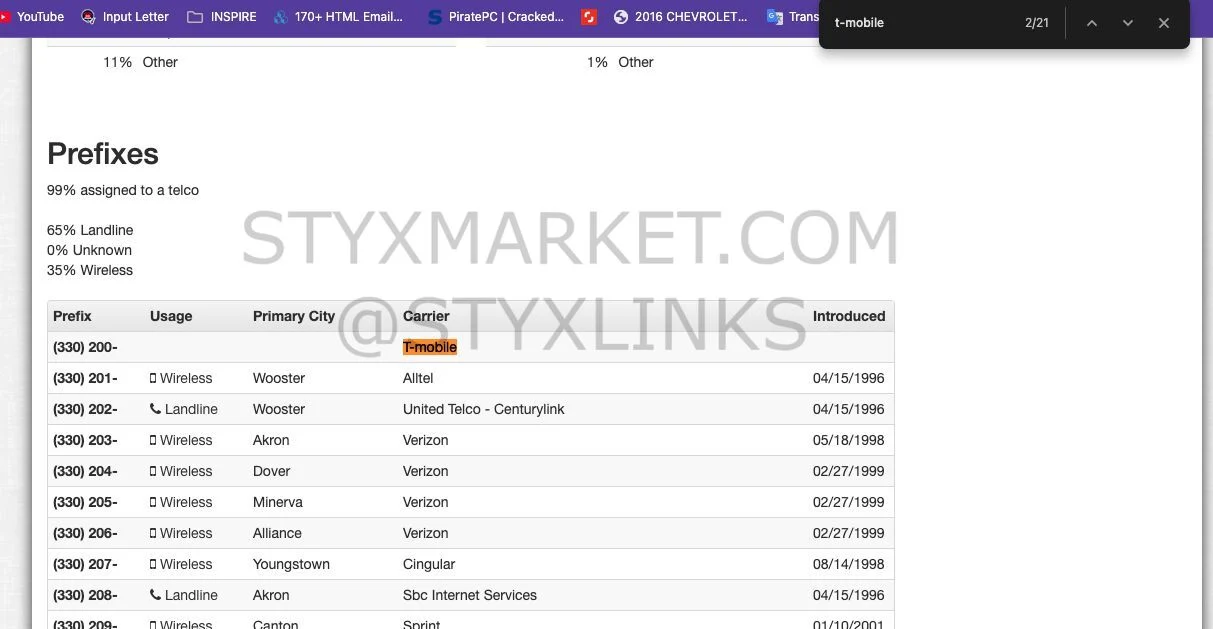Open the 170+ HTML Email bookmark
This screenshot has width=1213, height=629.
click(338, 17)
